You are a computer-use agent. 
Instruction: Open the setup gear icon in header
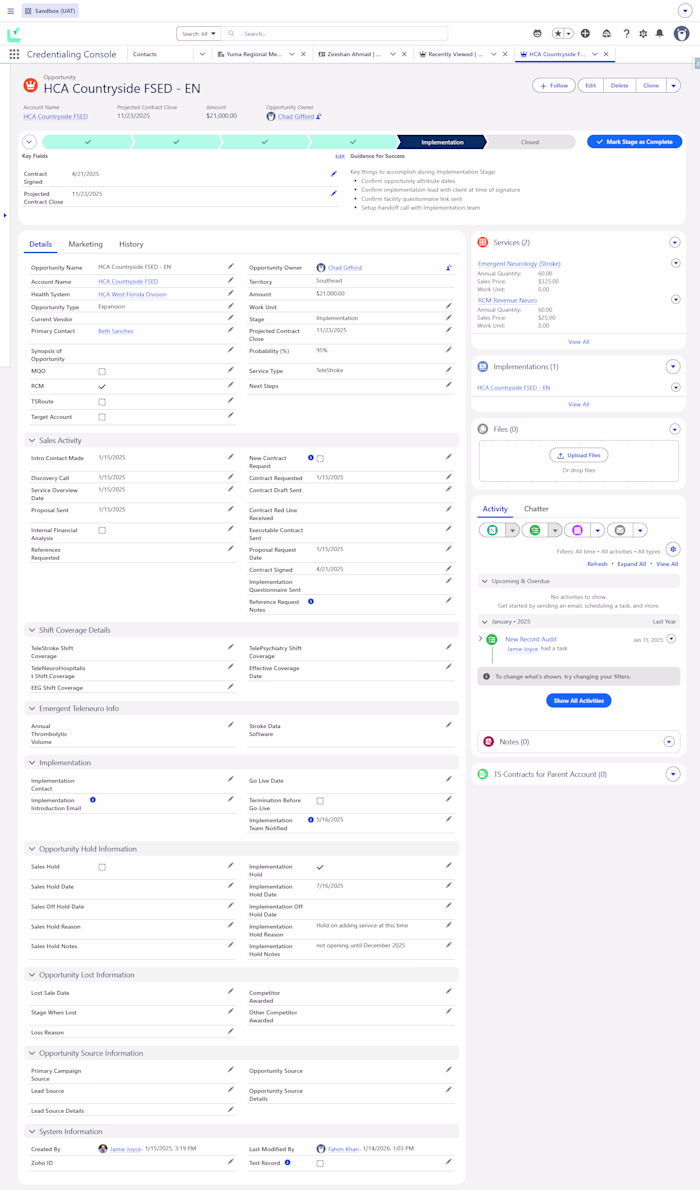[643, 33]
